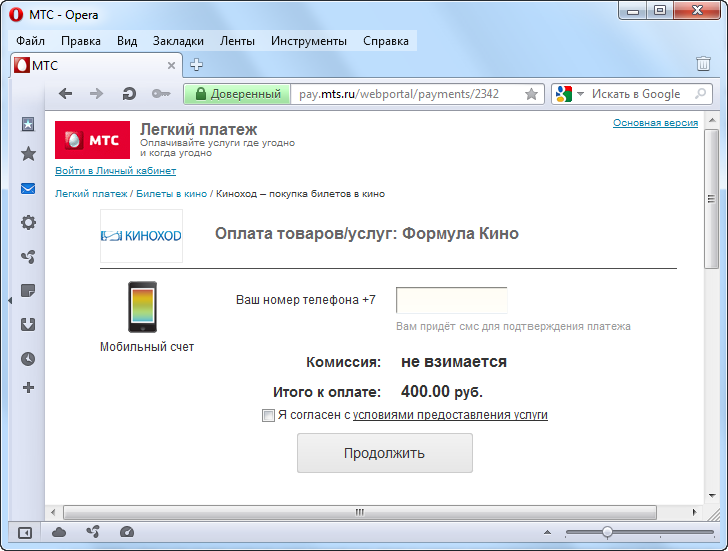
Task: Reload the page
Action: (x=129, y=94)
